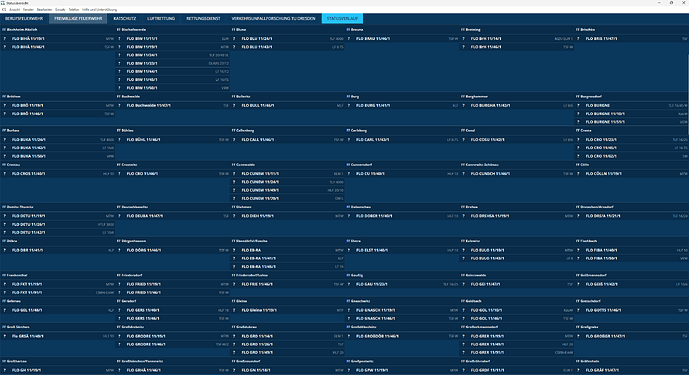Select vehicle FLO BURGNE without number
The width and height of the screenshot is (689, 375).
click(597, 106)
